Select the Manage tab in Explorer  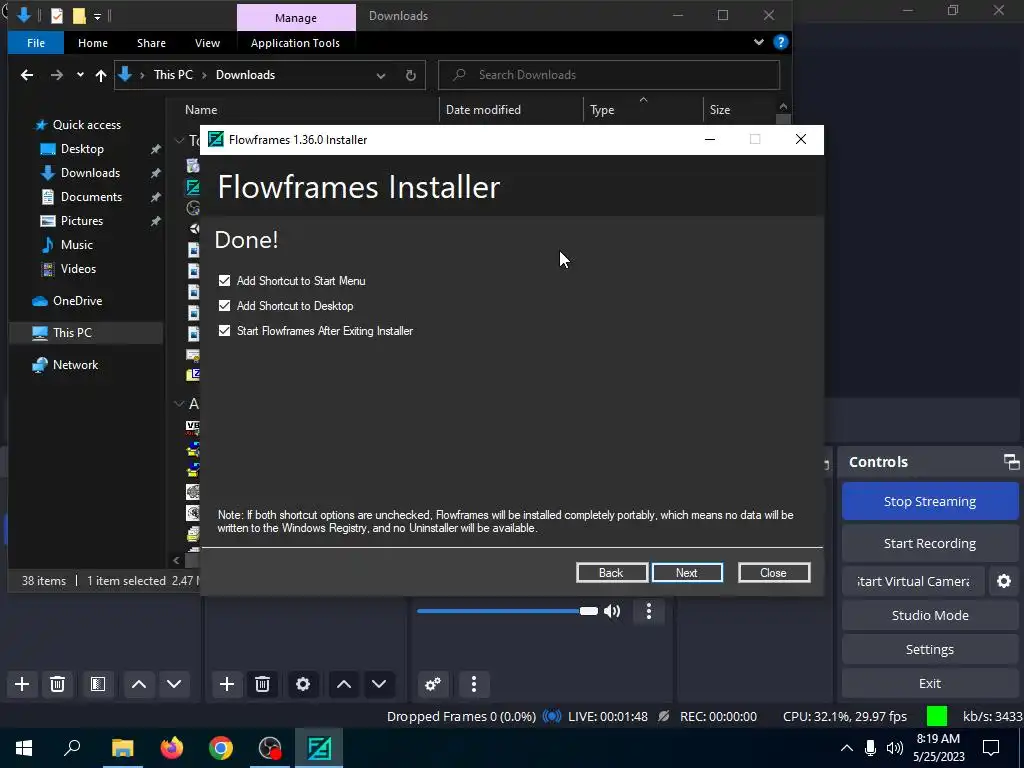(296, 18)
